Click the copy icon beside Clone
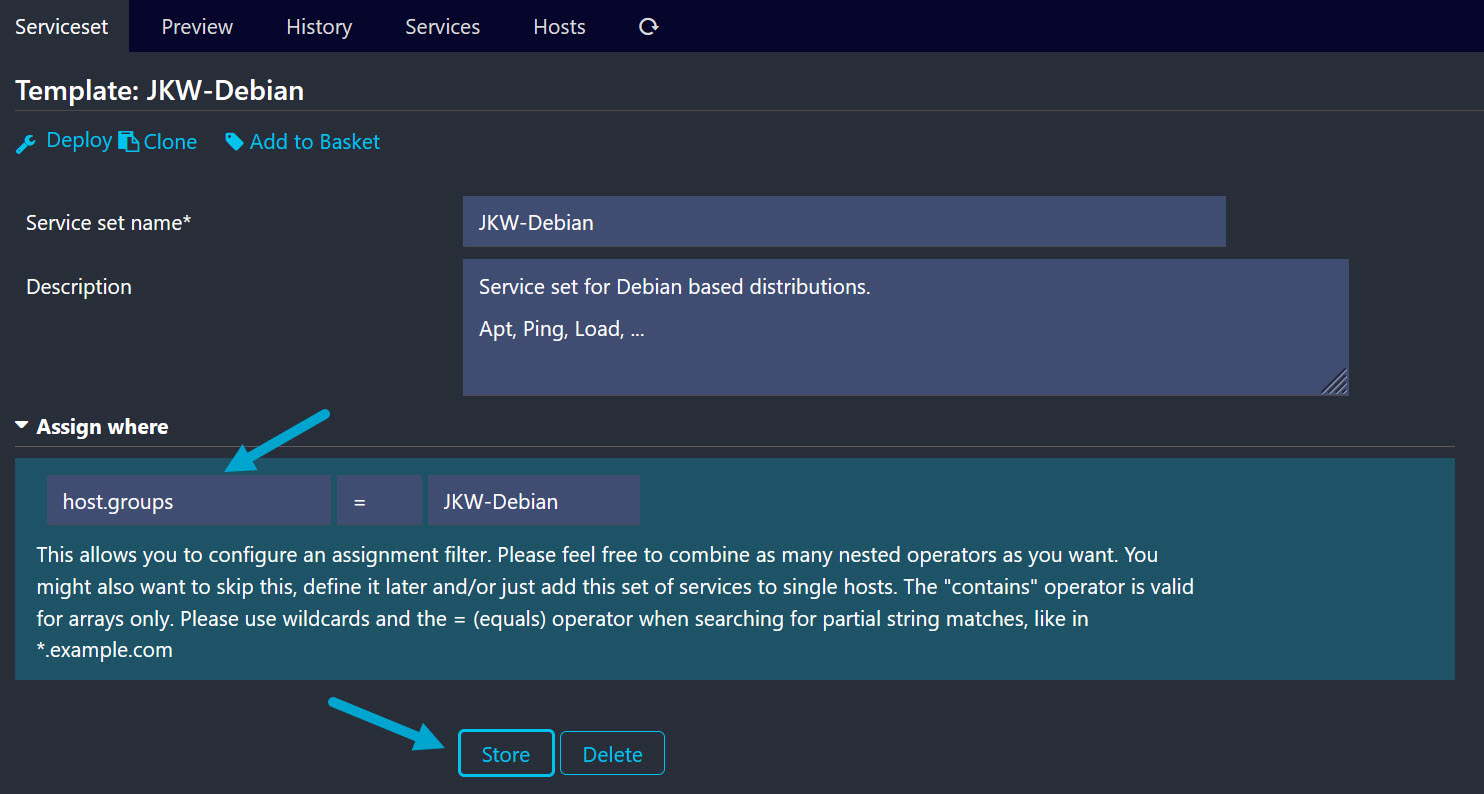This screenshot has width=1484, height=794. coord(128,142)
